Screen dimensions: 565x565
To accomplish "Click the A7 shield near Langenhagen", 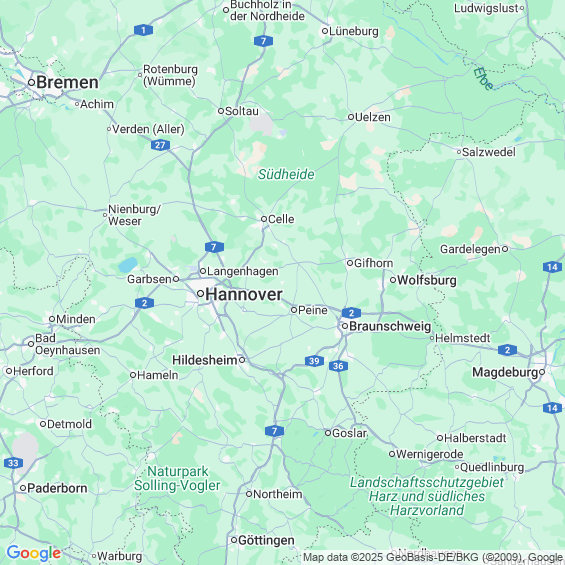I will coord(214,247).
